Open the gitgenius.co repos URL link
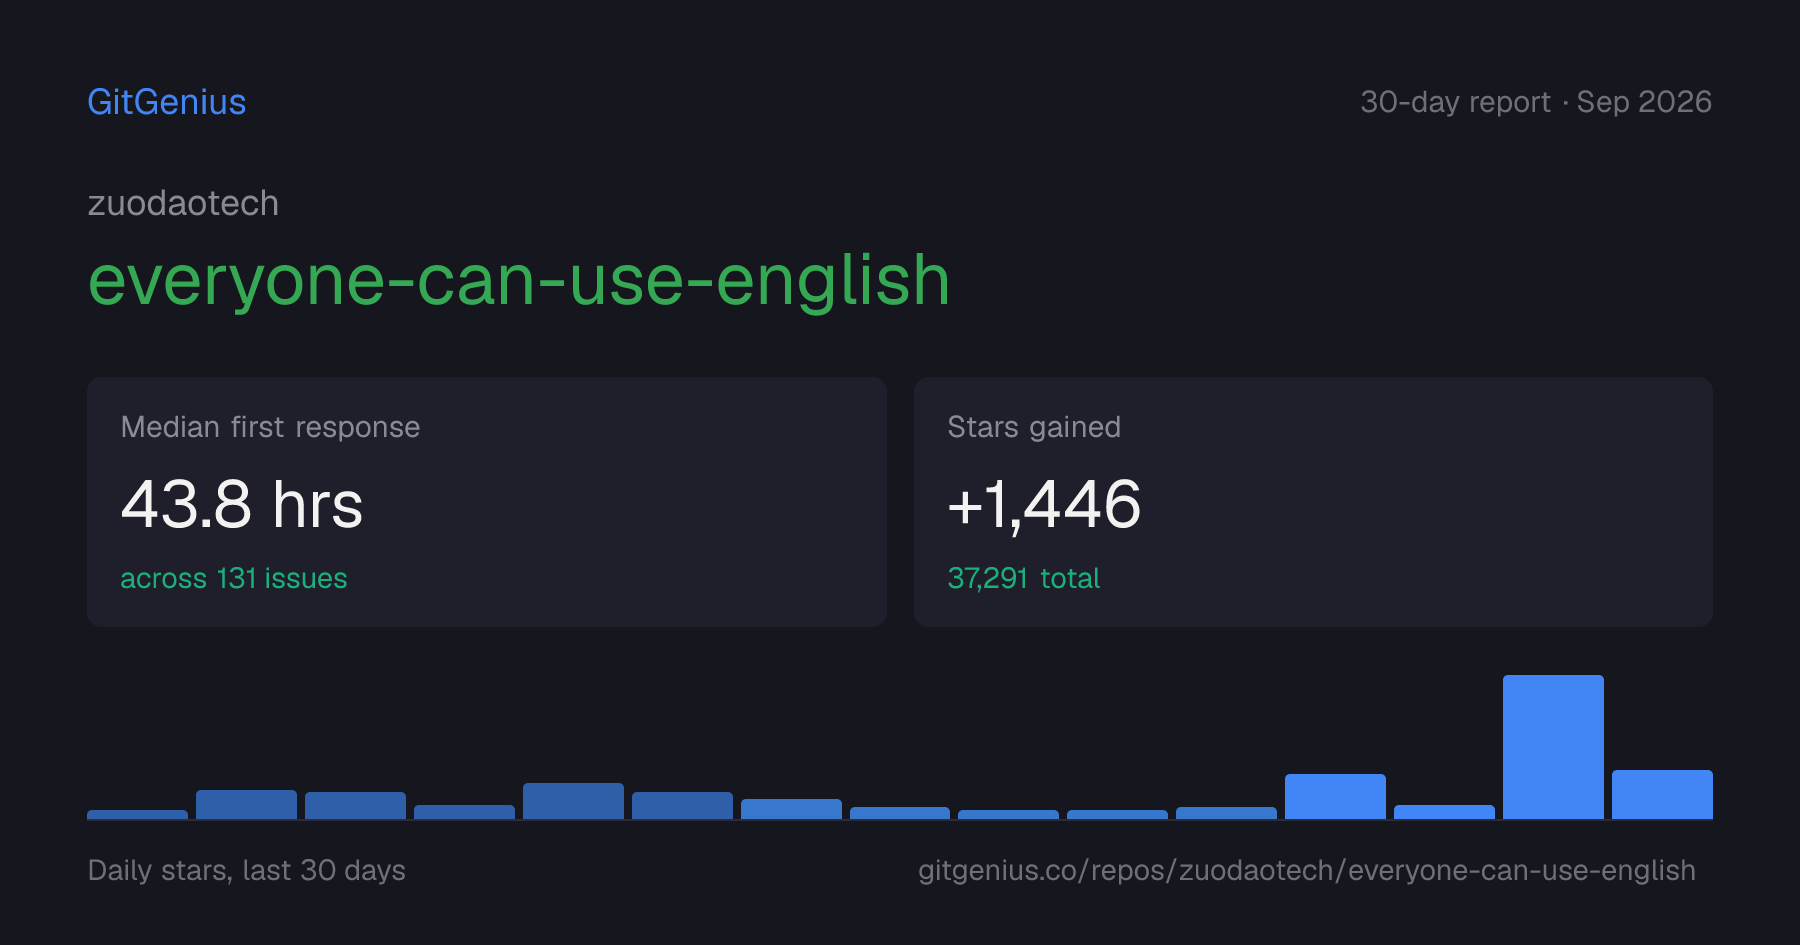 click(1307, 870)
